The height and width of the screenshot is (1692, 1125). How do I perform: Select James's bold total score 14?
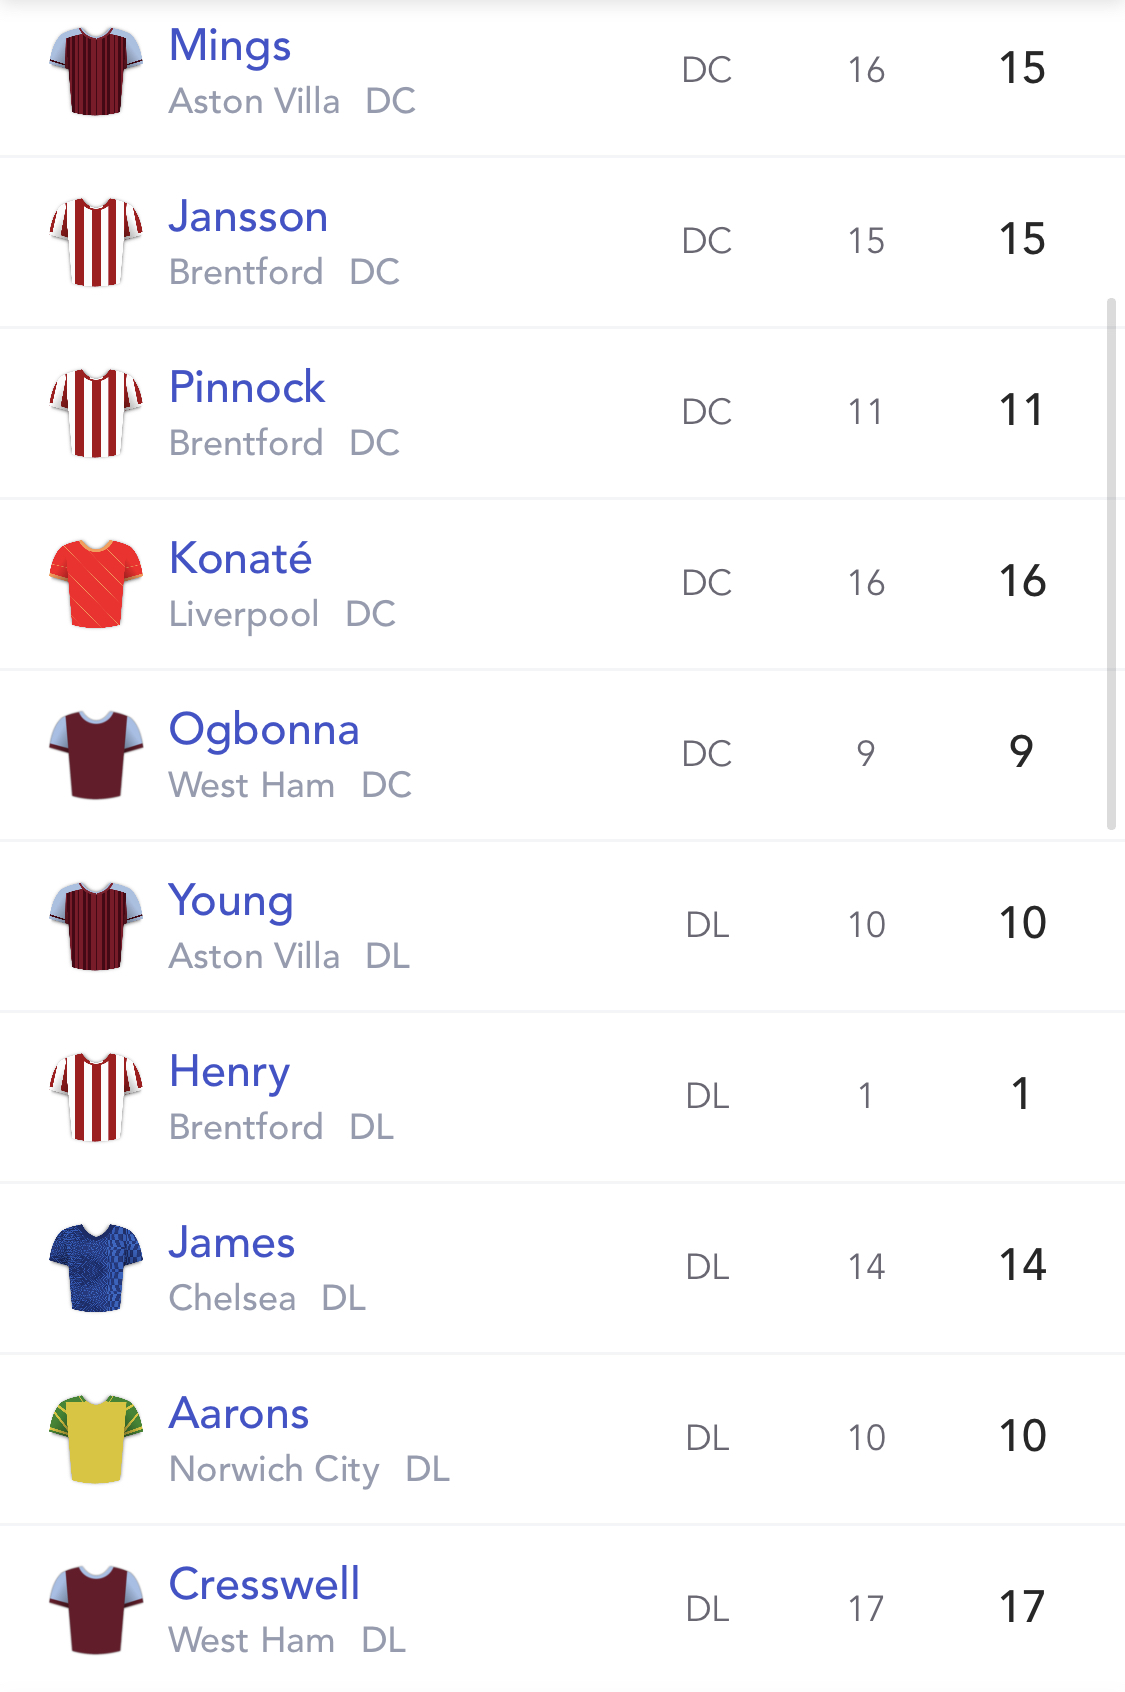[1022, 1265]
